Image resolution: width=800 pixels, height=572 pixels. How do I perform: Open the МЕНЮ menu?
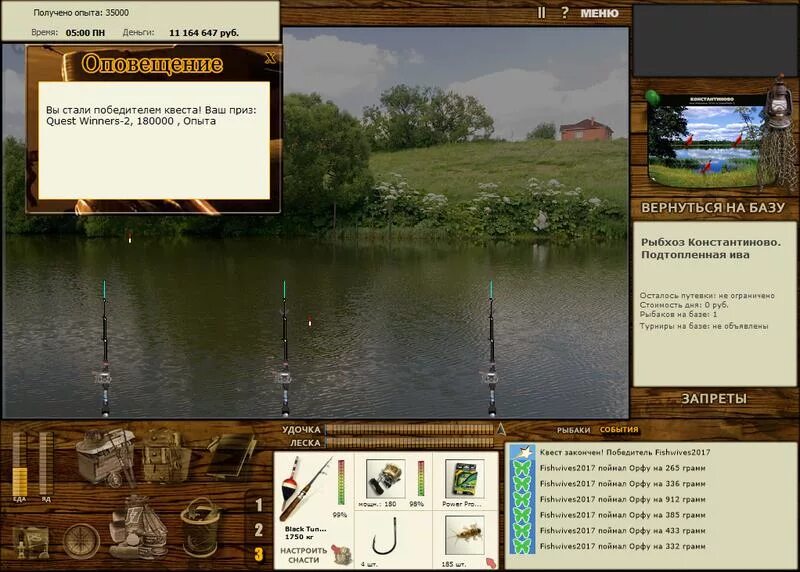tap(599, 13)
